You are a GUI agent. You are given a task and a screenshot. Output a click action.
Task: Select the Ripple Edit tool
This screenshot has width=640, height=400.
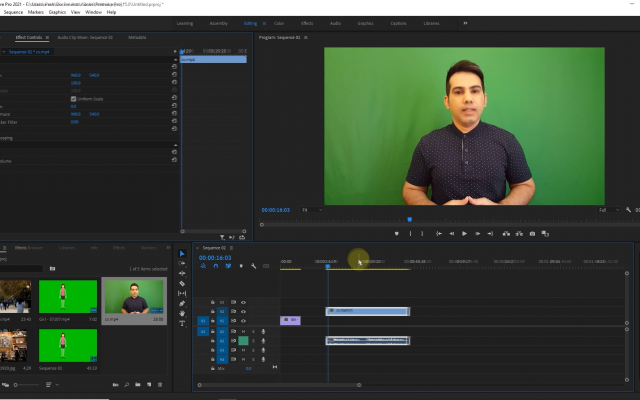click(x=182, y=273)
